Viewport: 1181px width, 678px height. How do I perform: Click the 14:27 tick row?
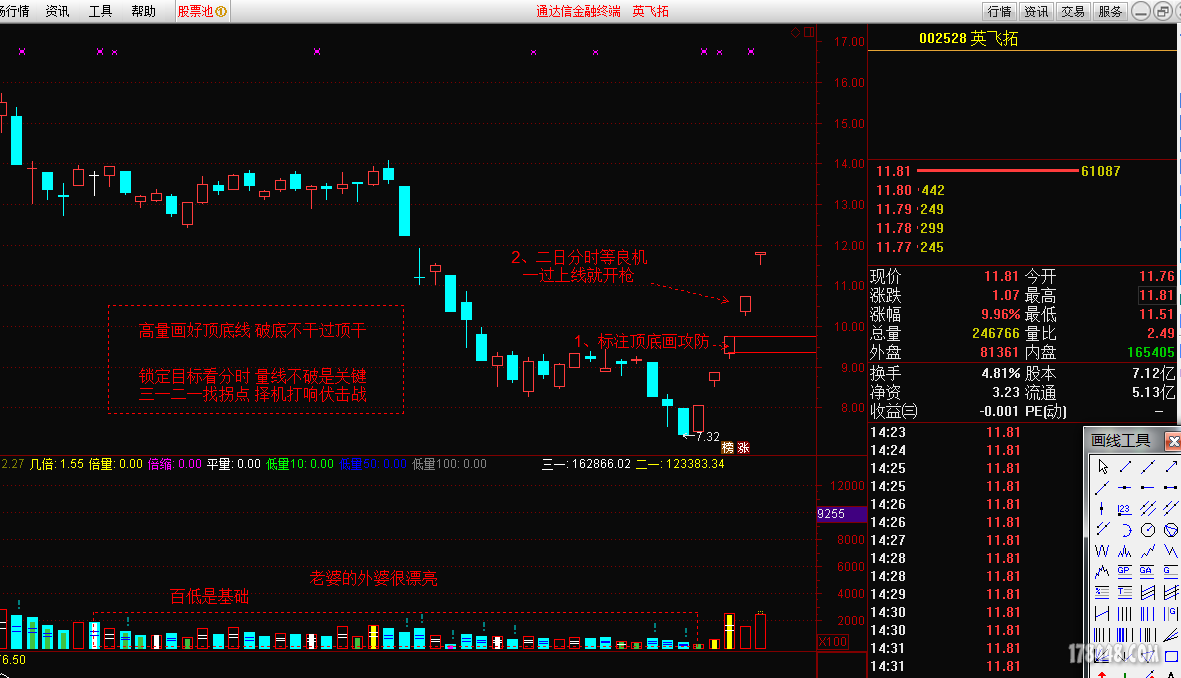coord(946,540)
